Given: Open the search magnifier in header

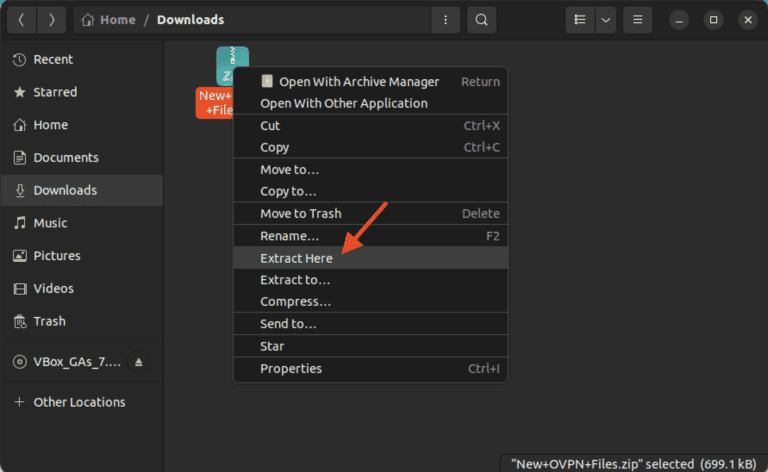Looking at the screenshot, I should point(482,20).
